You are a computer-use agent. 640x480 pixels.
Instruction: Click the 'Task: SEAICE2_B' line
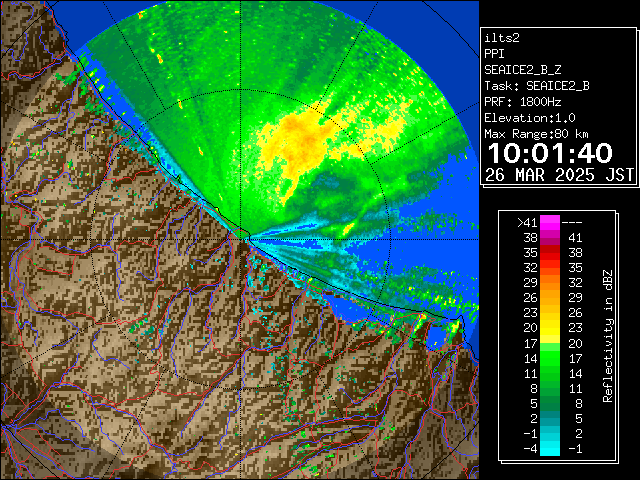click(x=537, y=86)
